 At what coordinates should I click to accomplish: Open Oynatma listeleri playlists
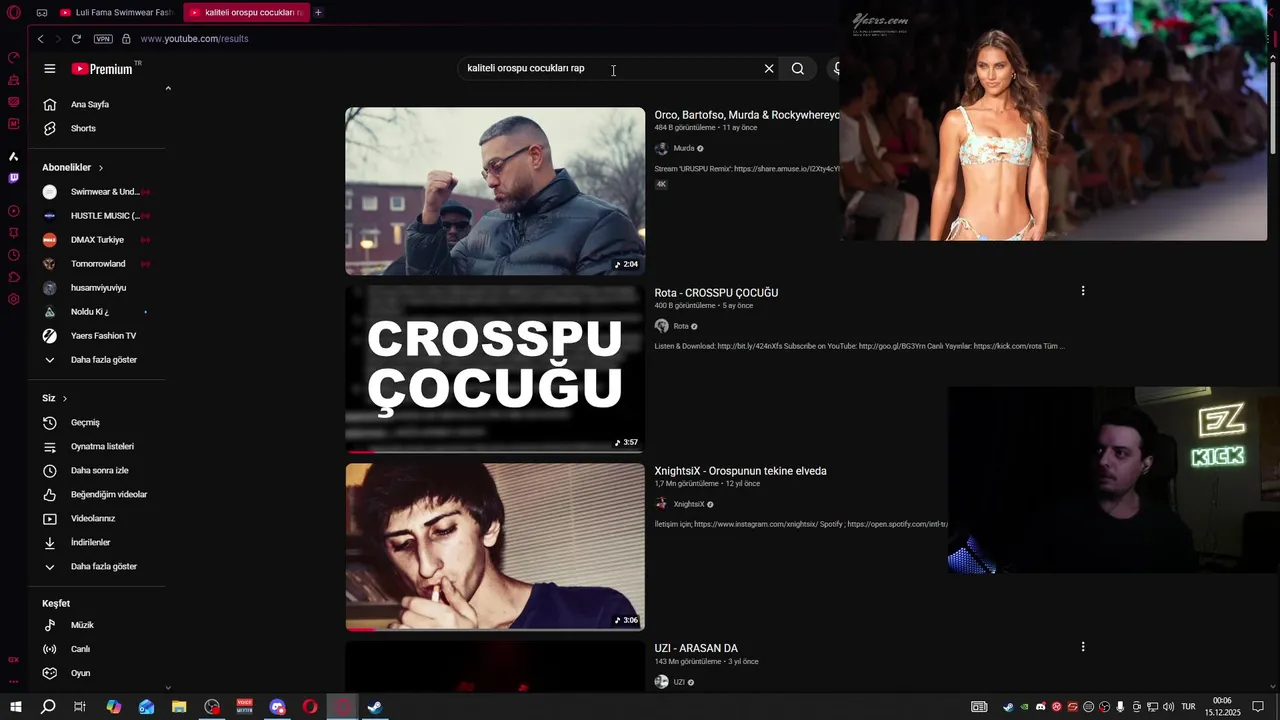(98, 447)
